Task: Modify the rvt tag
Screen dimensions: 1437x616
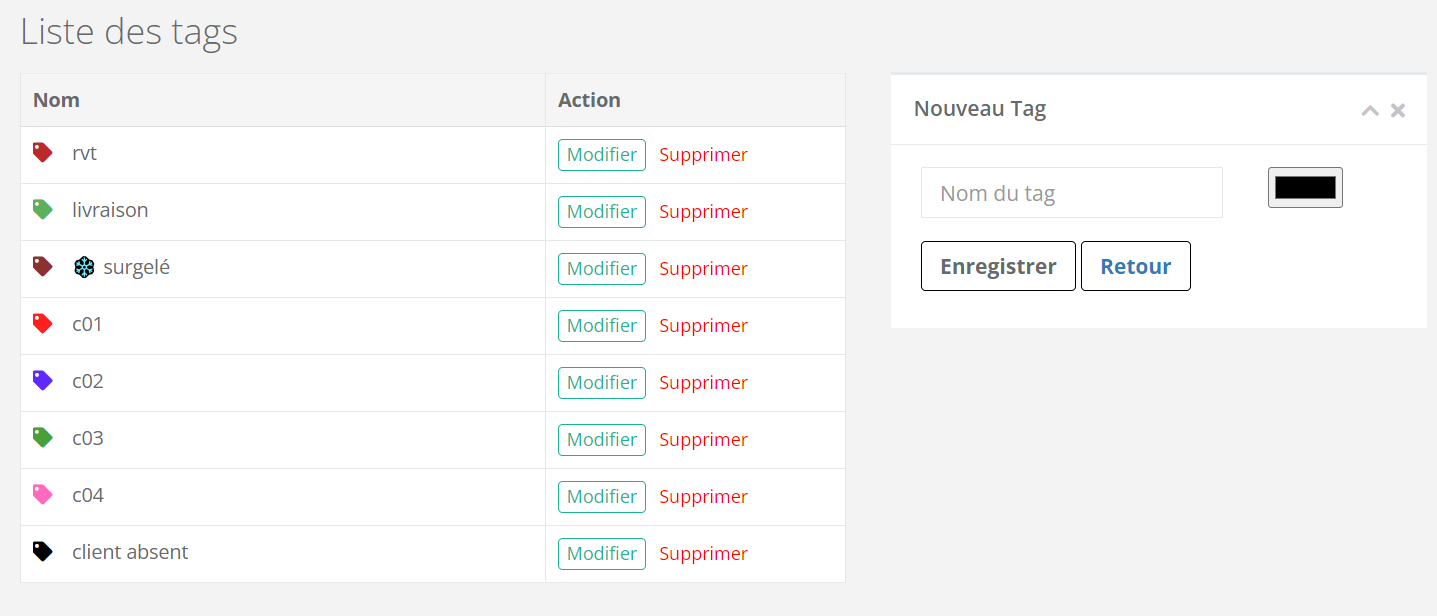Action: [602, 155]
